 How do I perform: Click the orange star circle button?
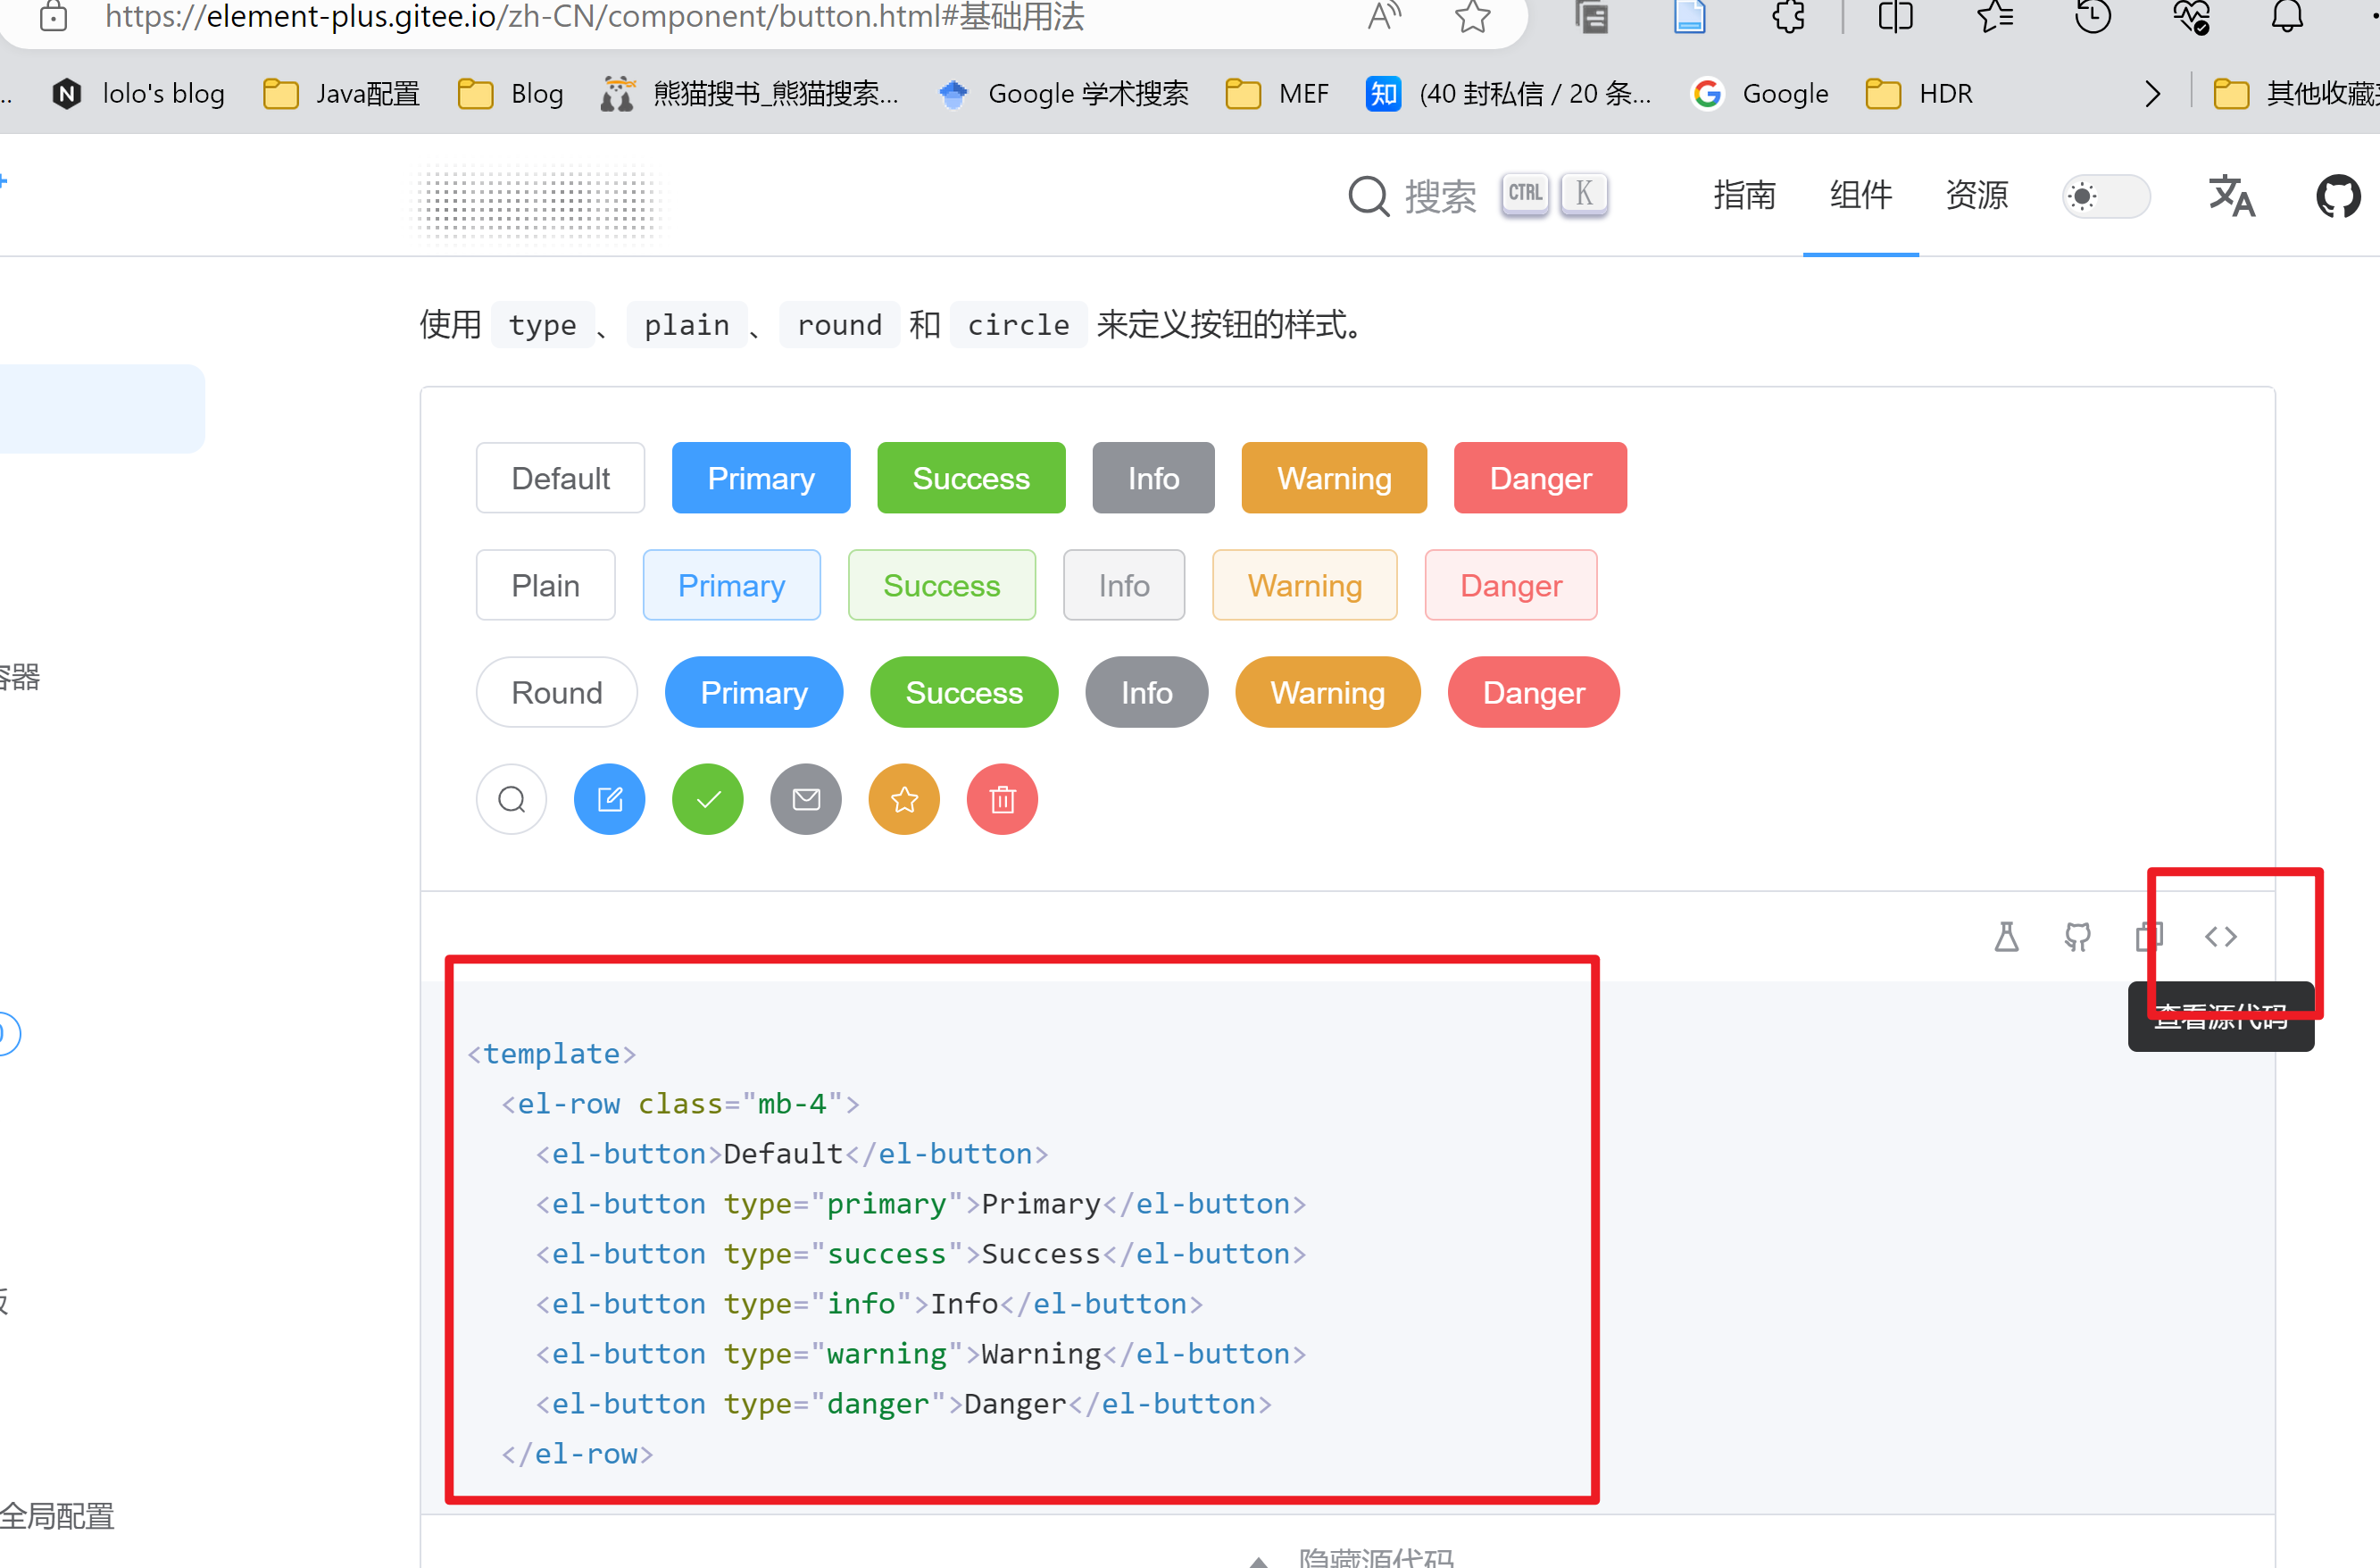904,799
